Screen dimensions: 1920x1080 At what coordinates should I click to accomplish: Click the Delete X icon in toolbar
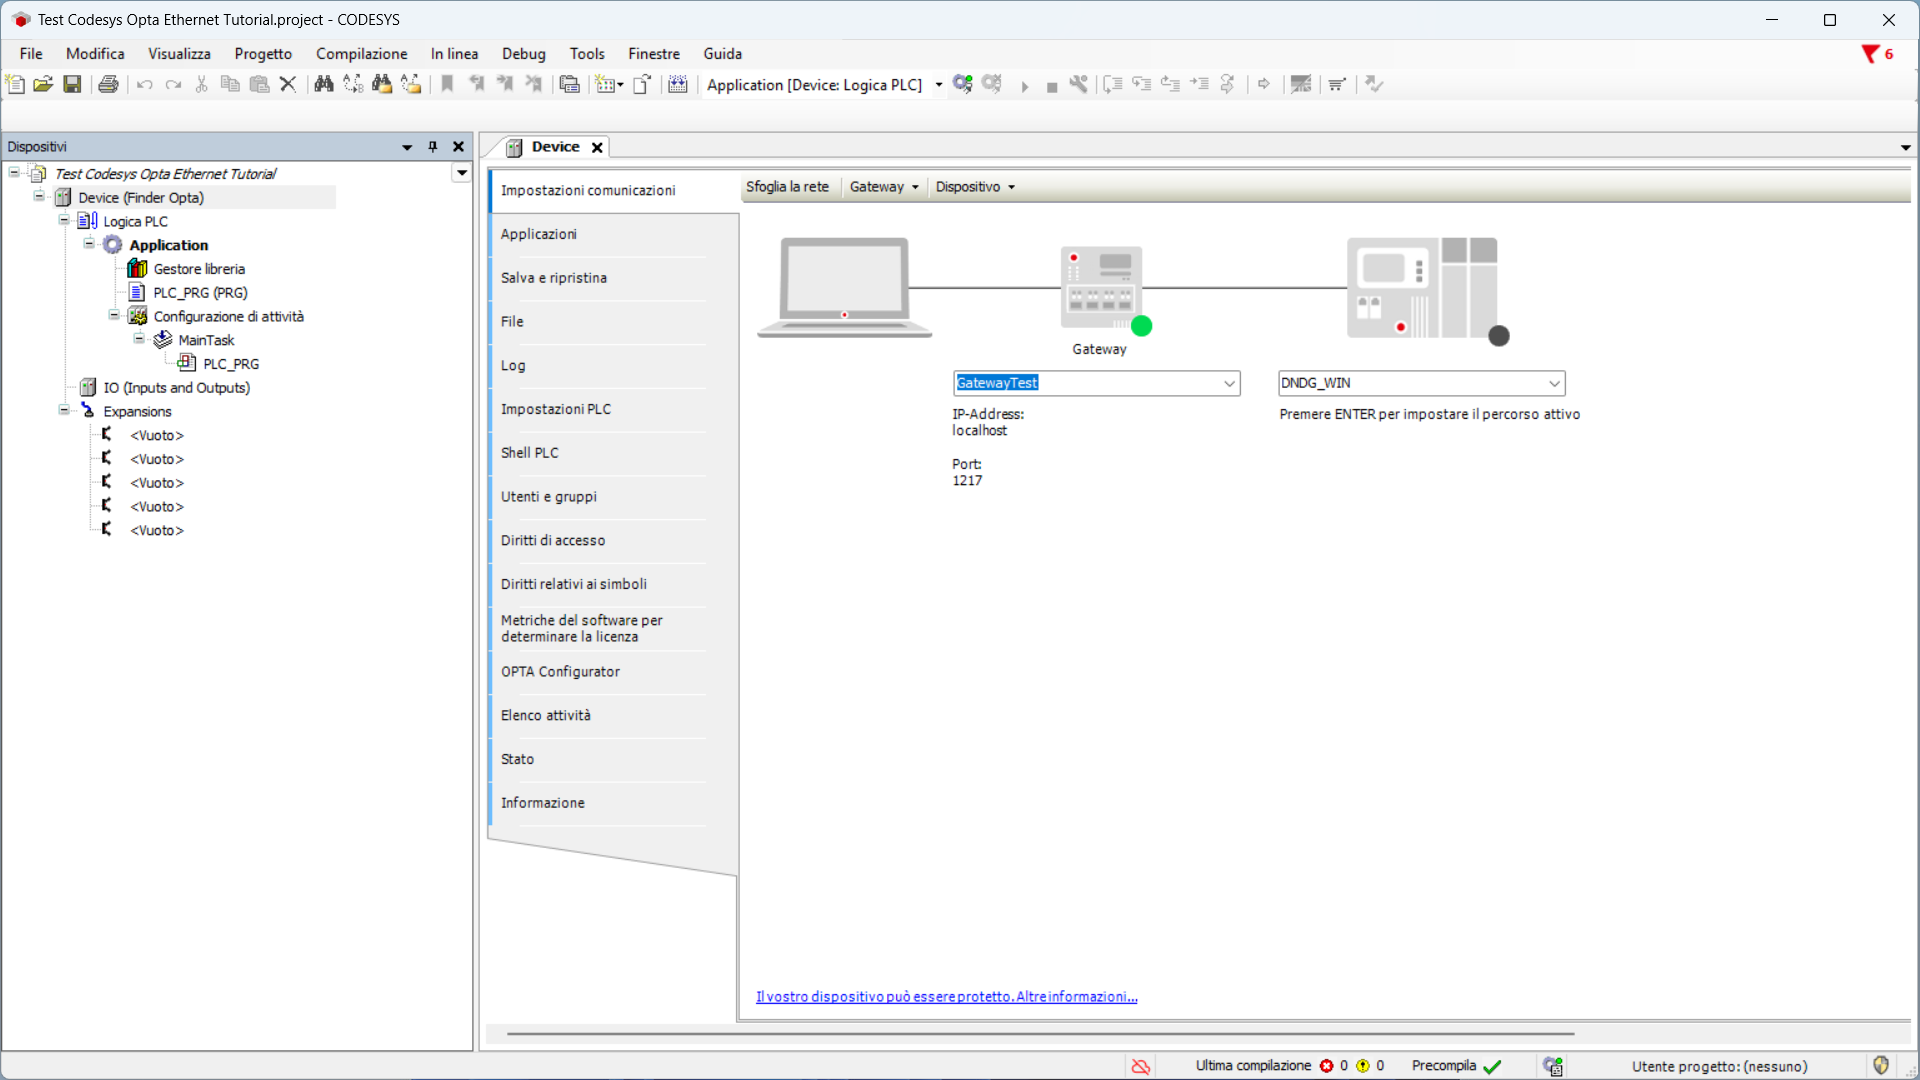point(288,84)
